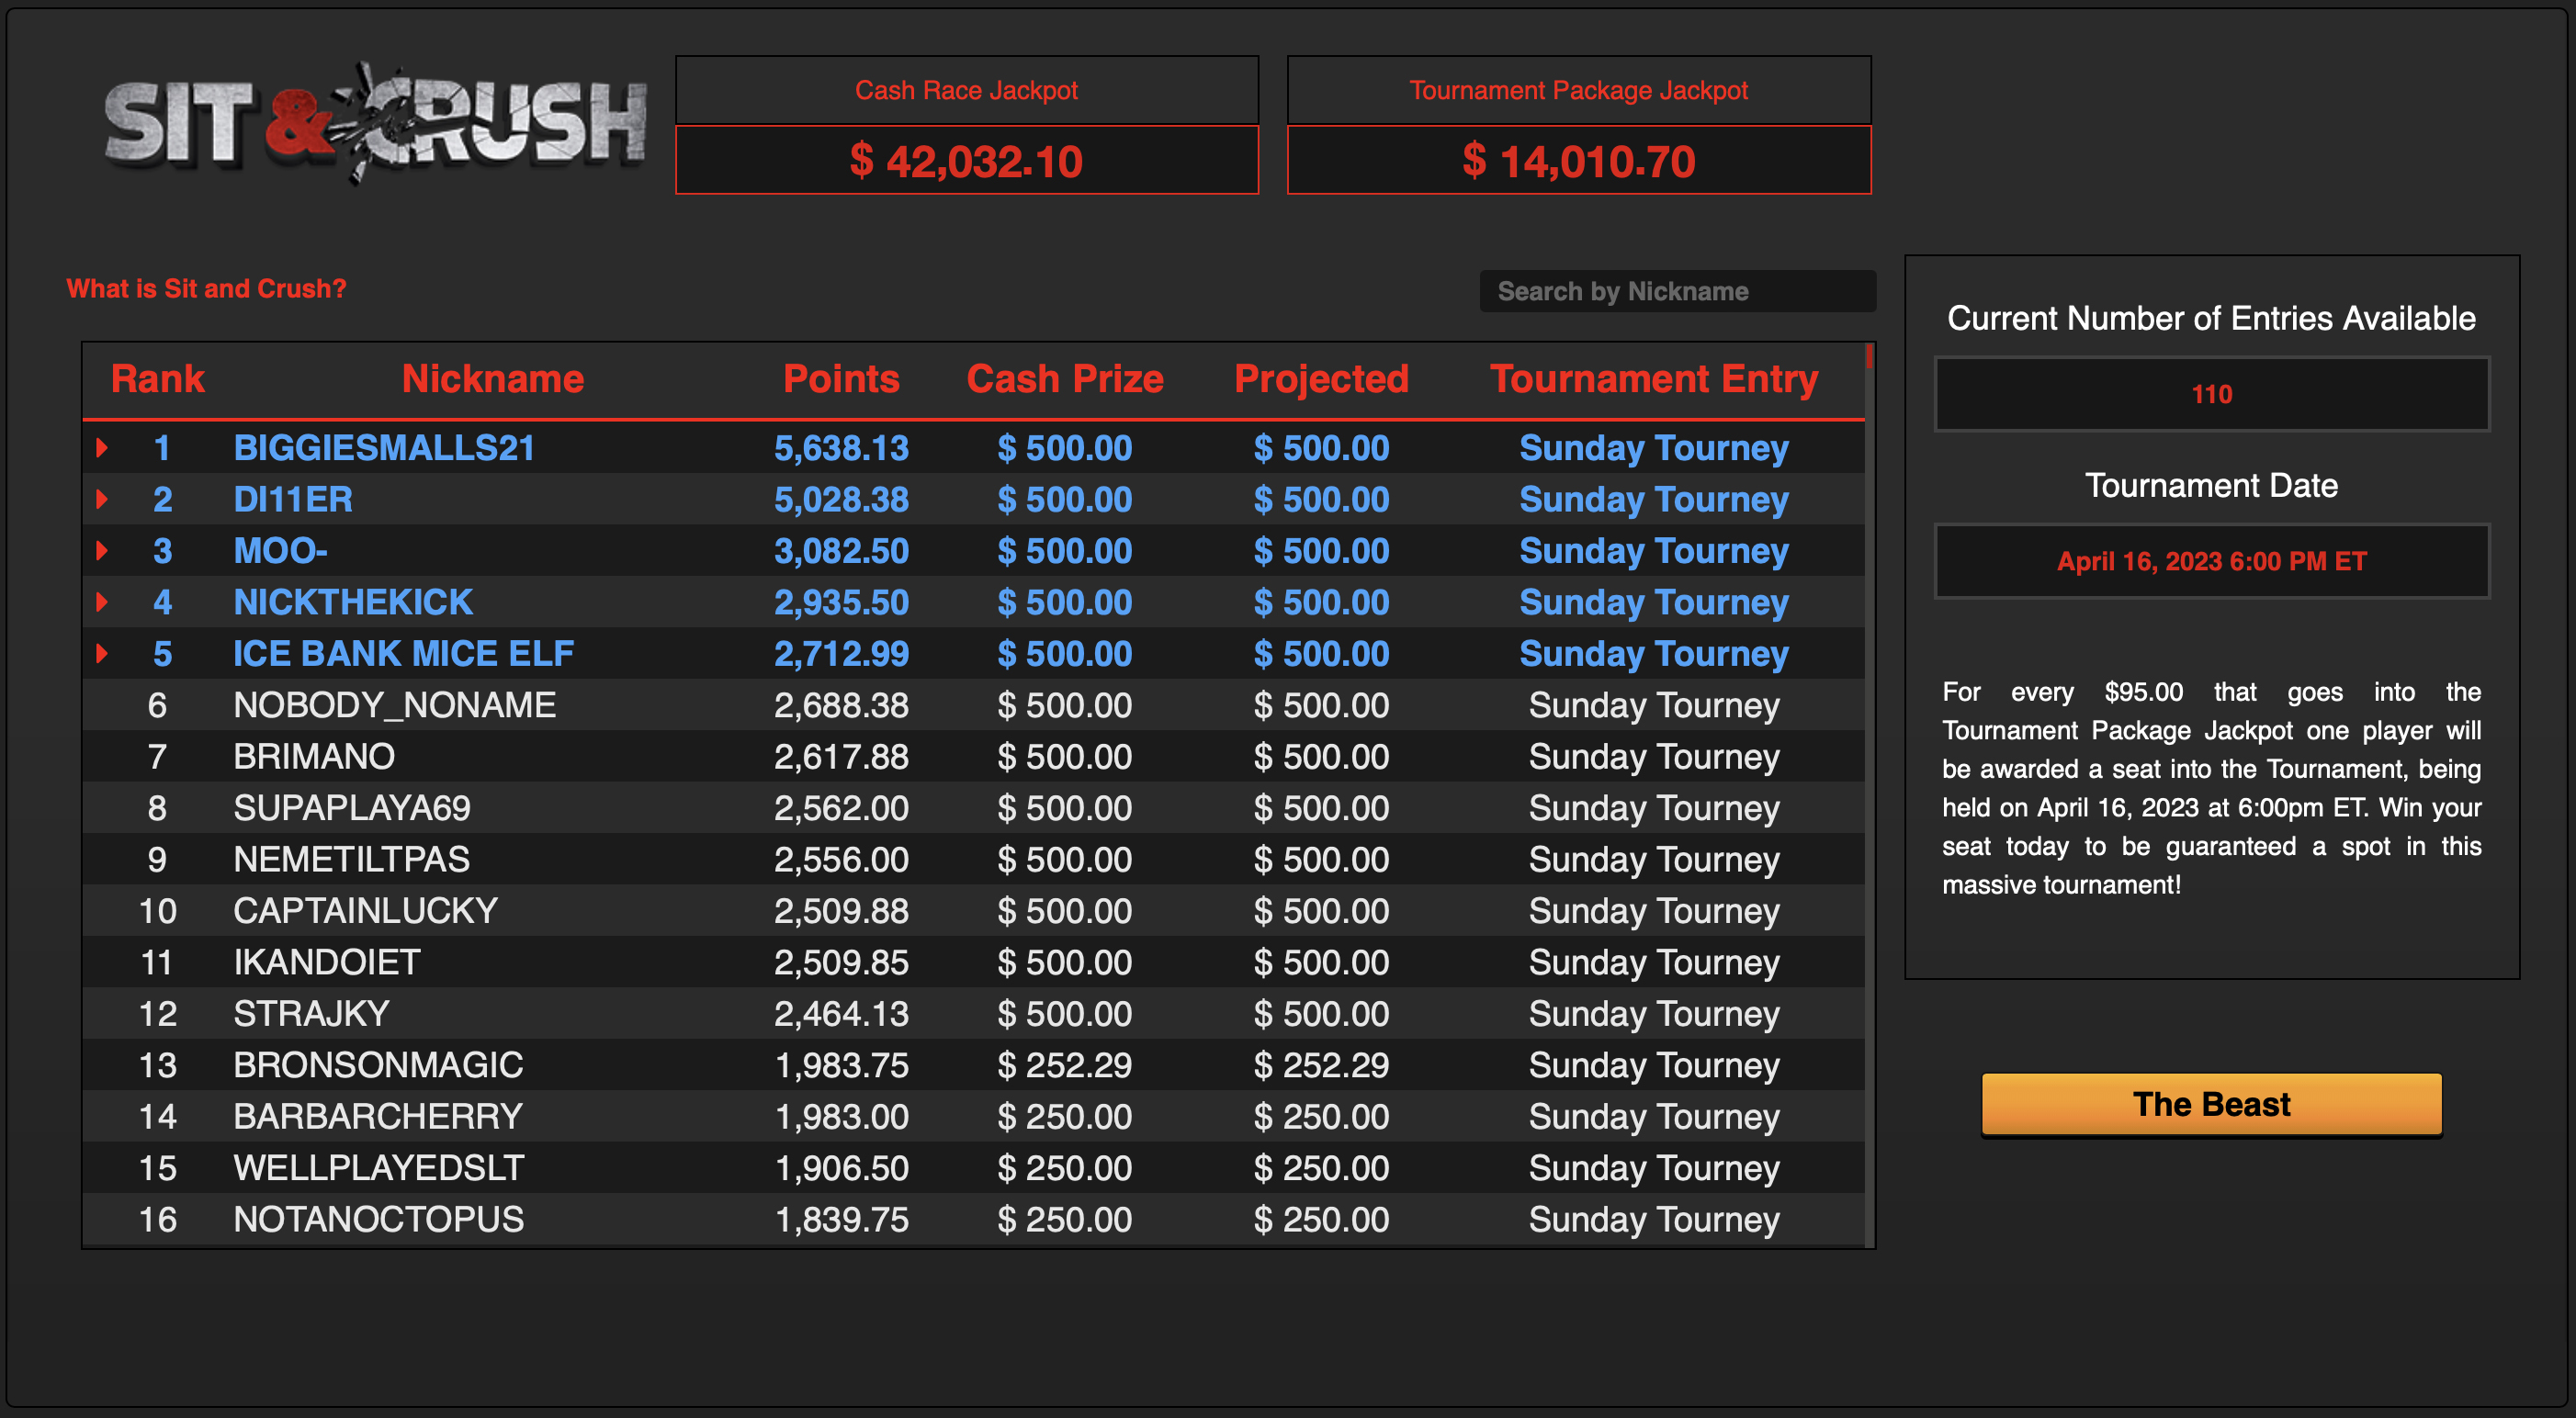
Task: Click the Cash Race Jackpot label
Action: point(966,90)
